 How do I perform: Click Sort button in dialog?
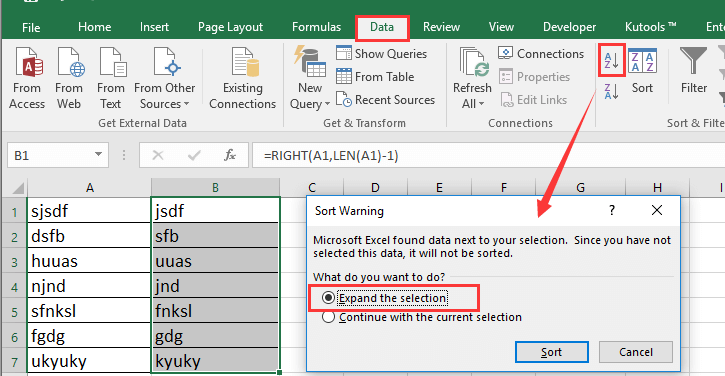pyautogui.click(x=551, y=352)
